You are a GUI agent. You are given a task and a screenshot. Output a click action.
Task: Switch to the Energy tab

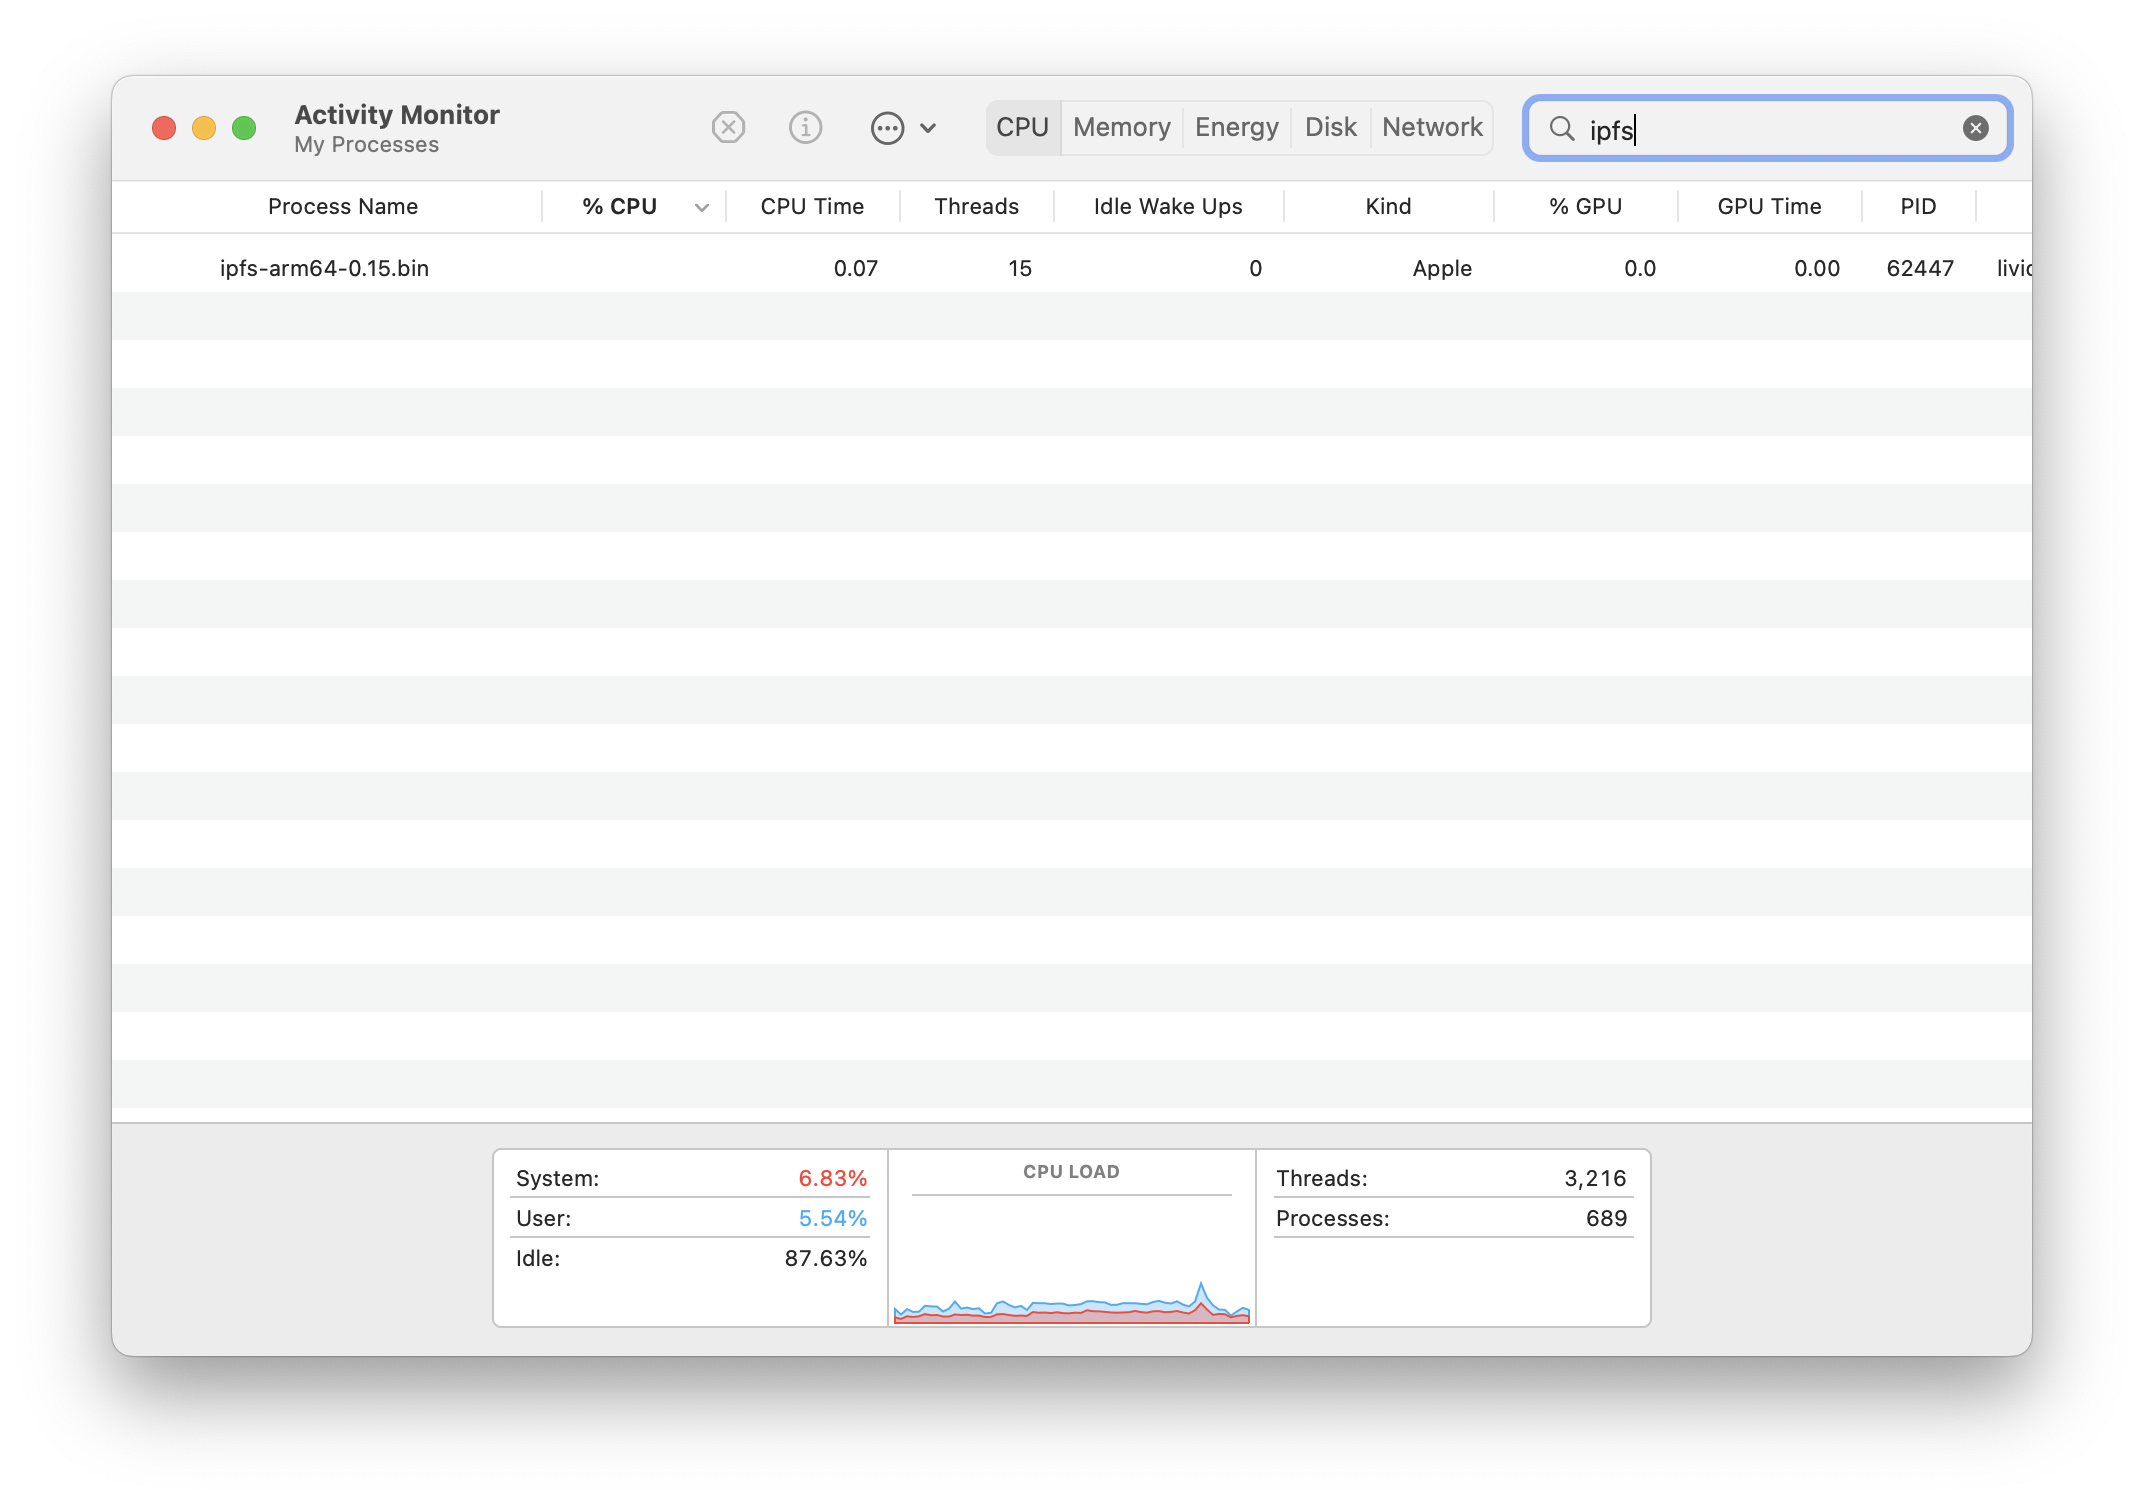(x=1236, y=128)
